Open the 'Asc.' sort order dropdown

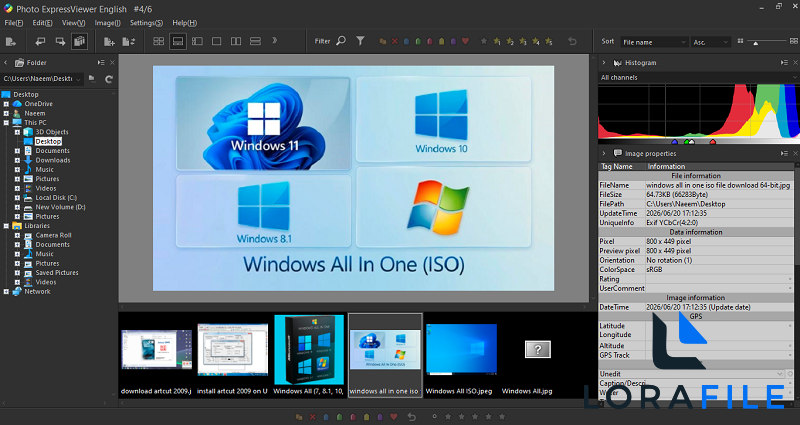click(x=711, y=42)
